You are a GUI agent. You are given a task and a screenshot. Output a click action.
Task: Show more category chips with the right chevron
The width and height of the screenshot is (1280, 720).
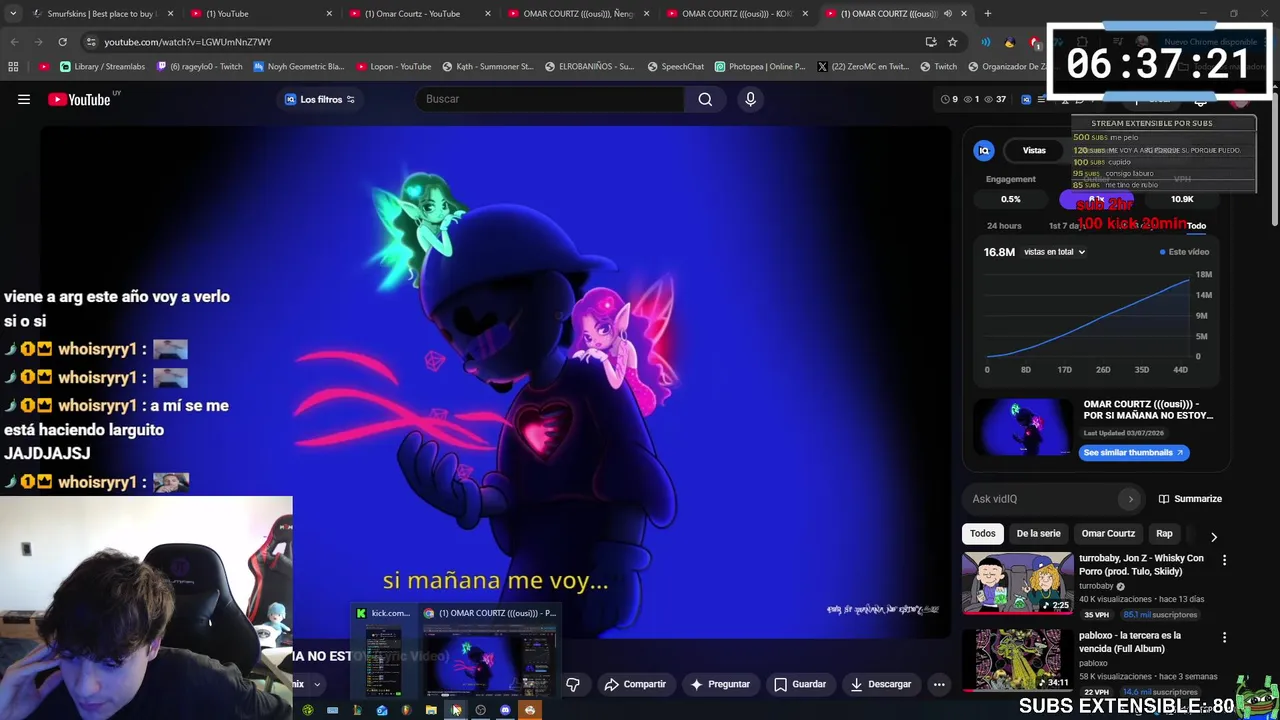coord(1214,537)
